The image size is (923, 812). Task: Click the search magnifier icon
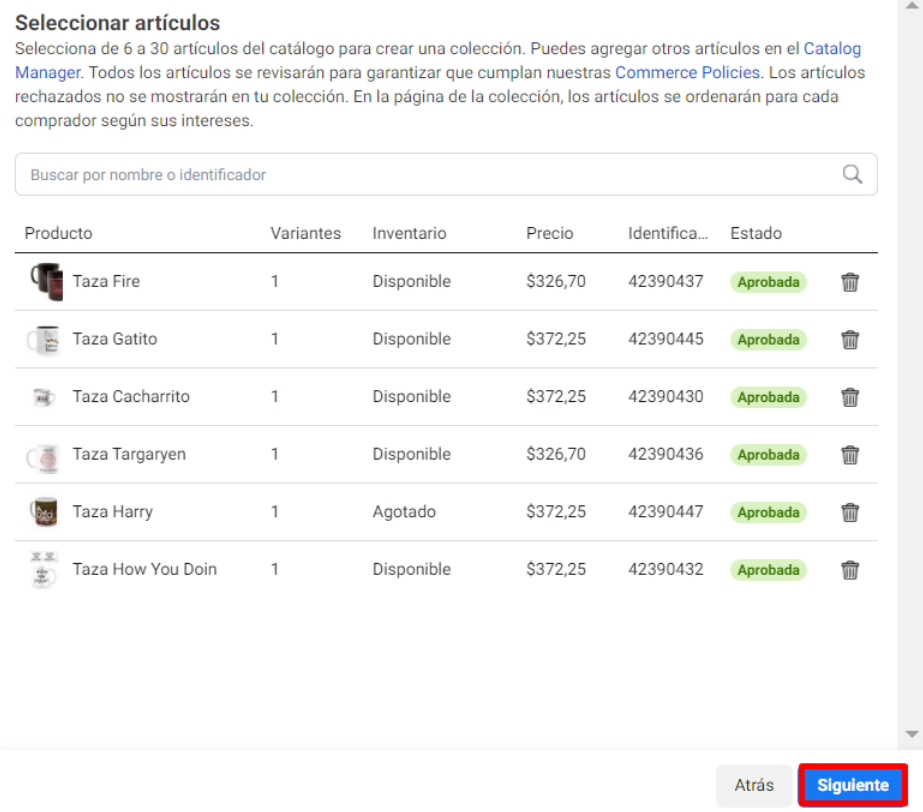(852, 174)
